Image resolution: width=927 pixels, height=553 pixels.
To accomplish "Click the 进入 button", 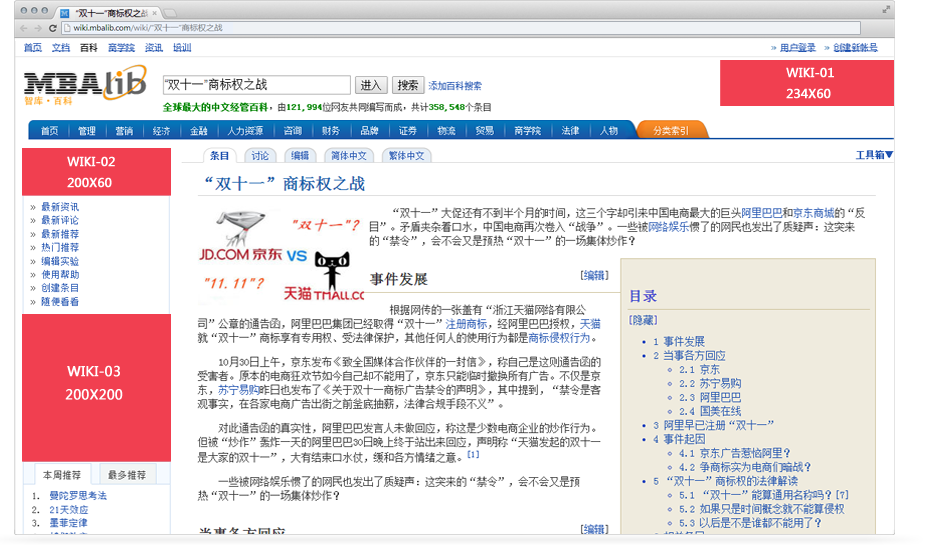I will (371, 85).
